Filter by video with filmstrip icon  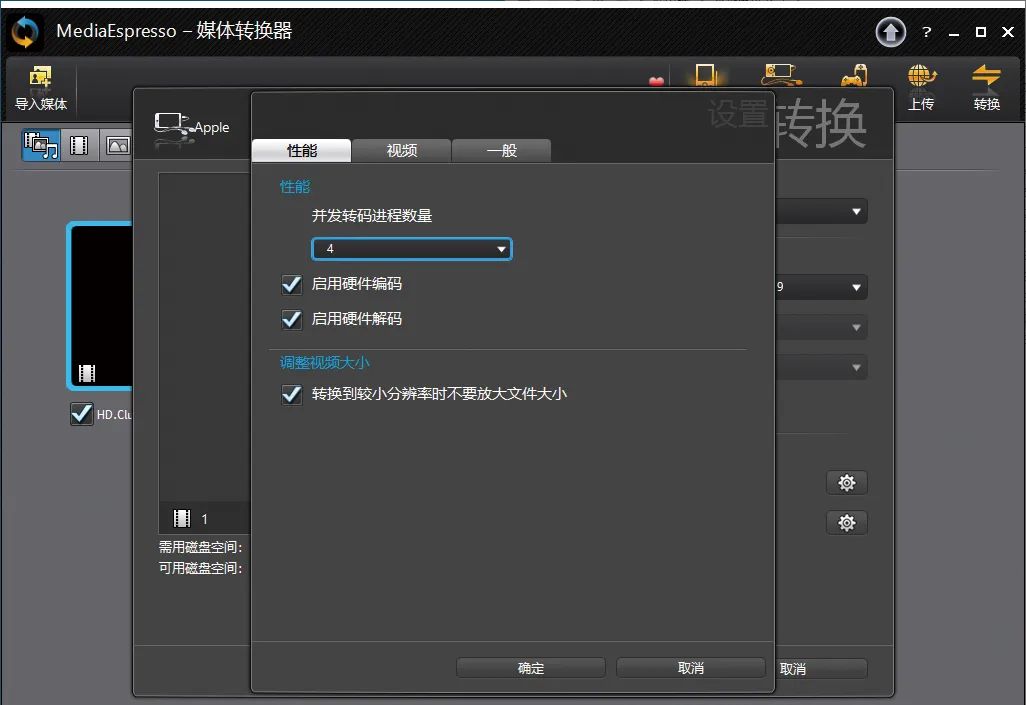pos(79,146)
